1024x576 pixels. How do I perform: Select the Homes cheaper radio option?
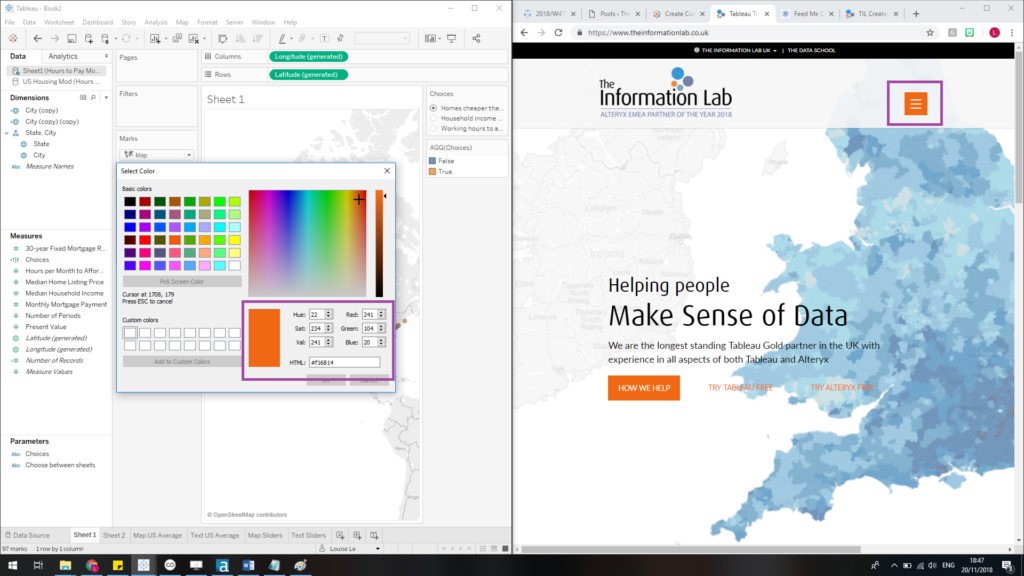[433, 108]
